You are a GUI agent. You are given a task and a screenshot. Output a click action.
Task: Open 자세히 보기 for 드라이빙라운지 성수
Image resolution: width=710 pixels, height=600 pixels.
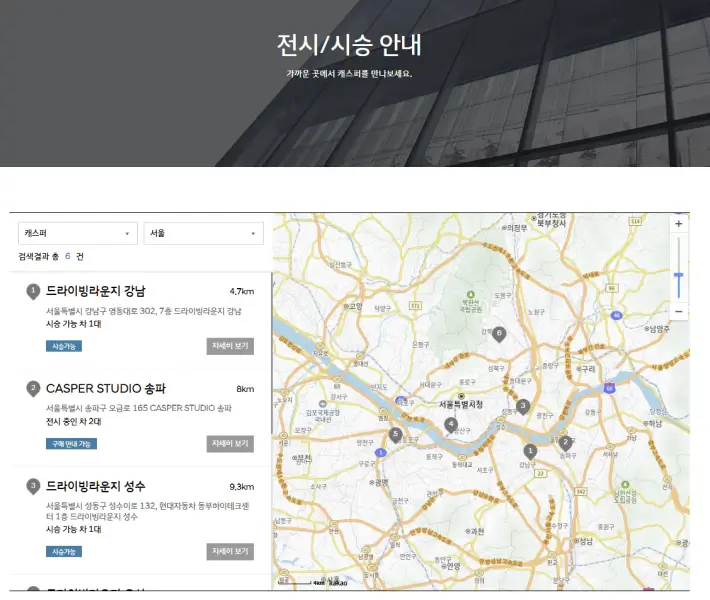(230, 552)
